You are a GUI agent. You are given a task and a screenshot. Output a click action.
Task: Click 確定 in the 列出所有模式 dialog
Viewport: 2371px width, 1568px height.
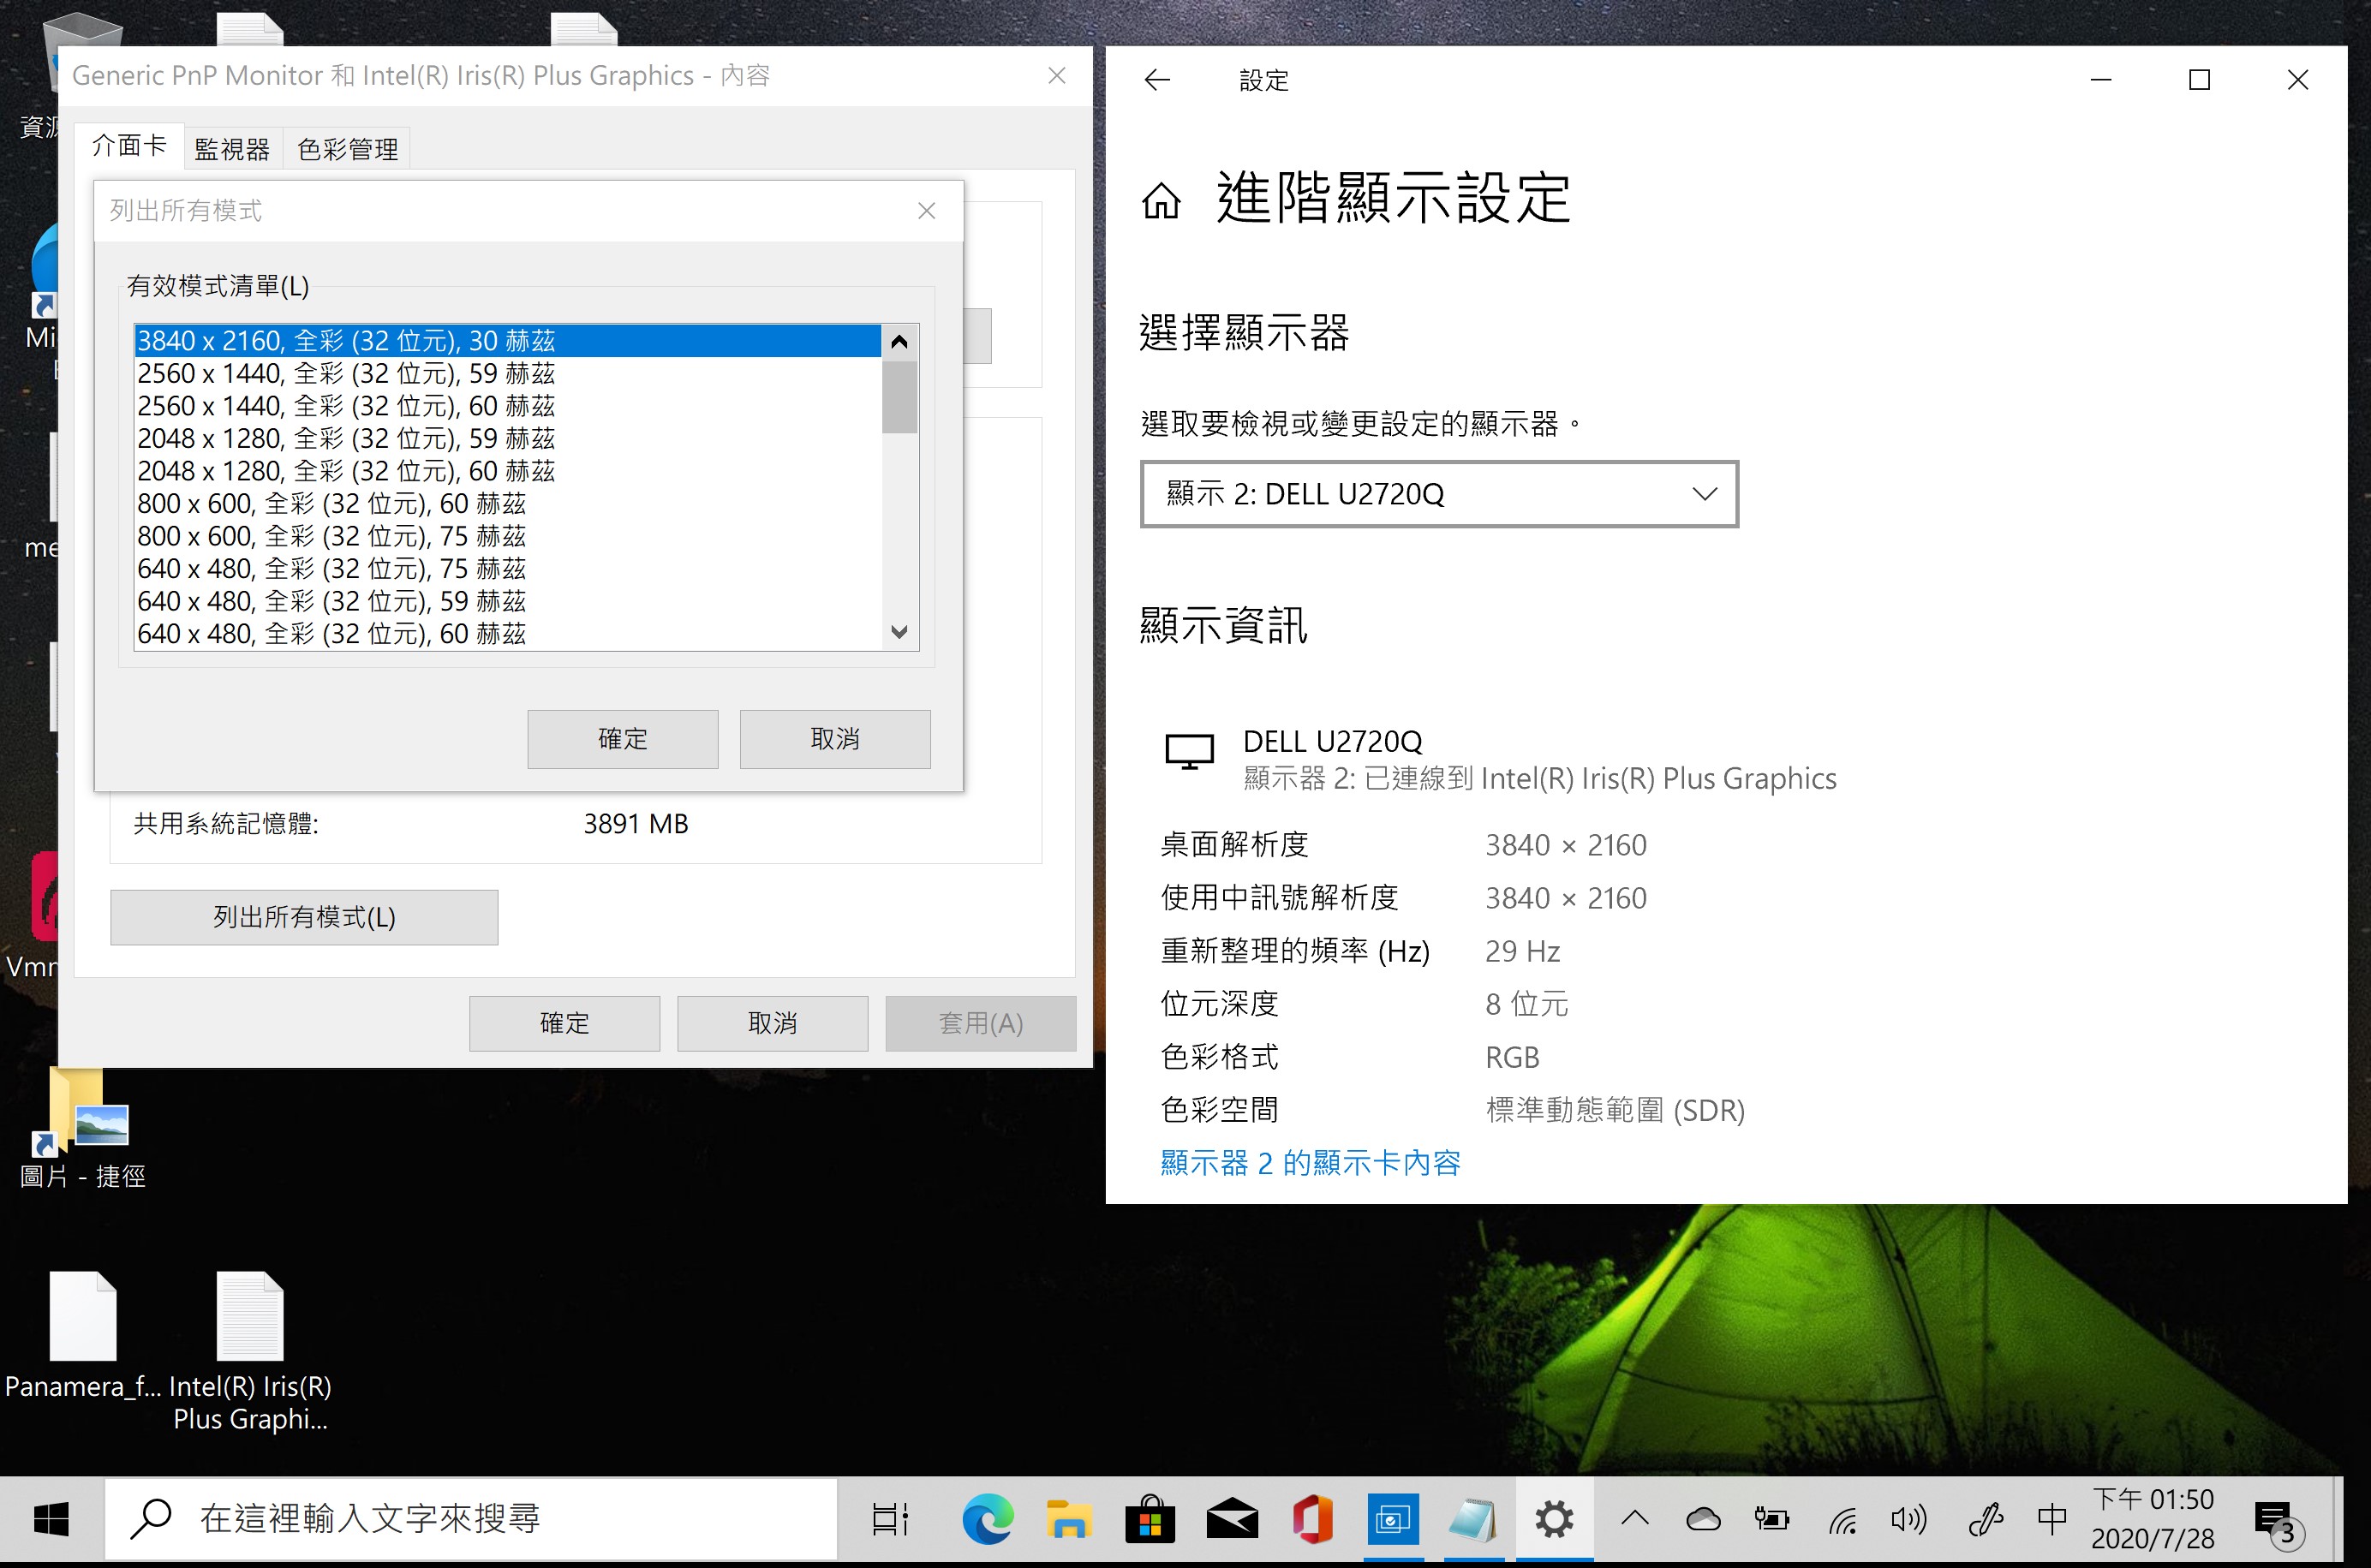[622, 739]
